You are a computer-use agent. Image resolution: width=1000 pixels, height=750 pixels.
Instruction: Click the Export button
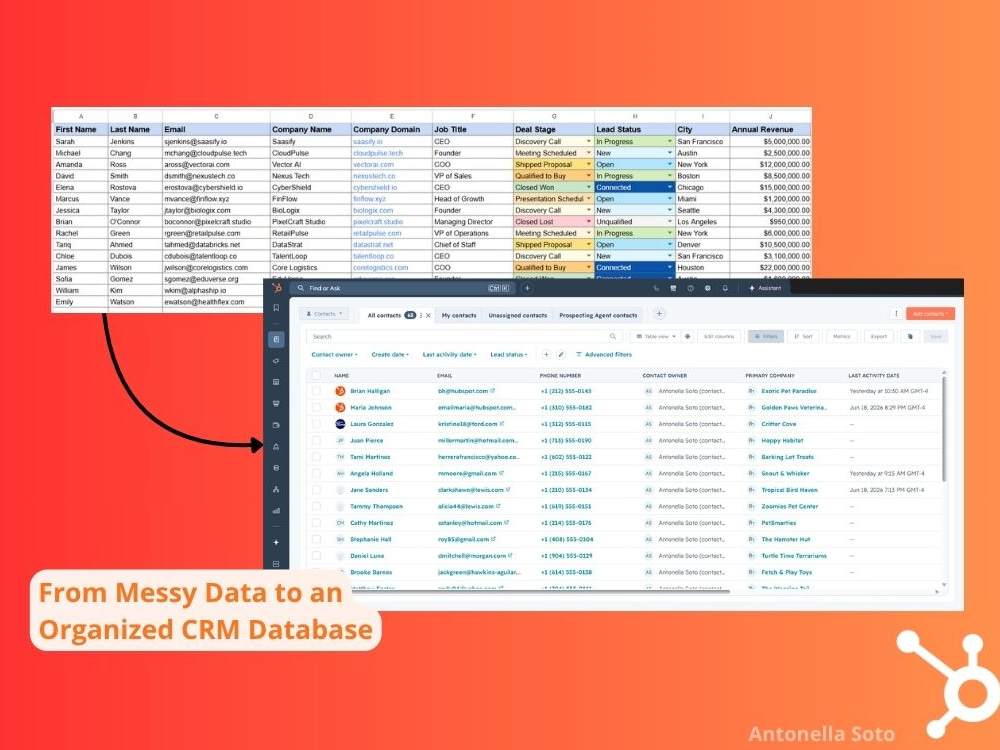879,336
